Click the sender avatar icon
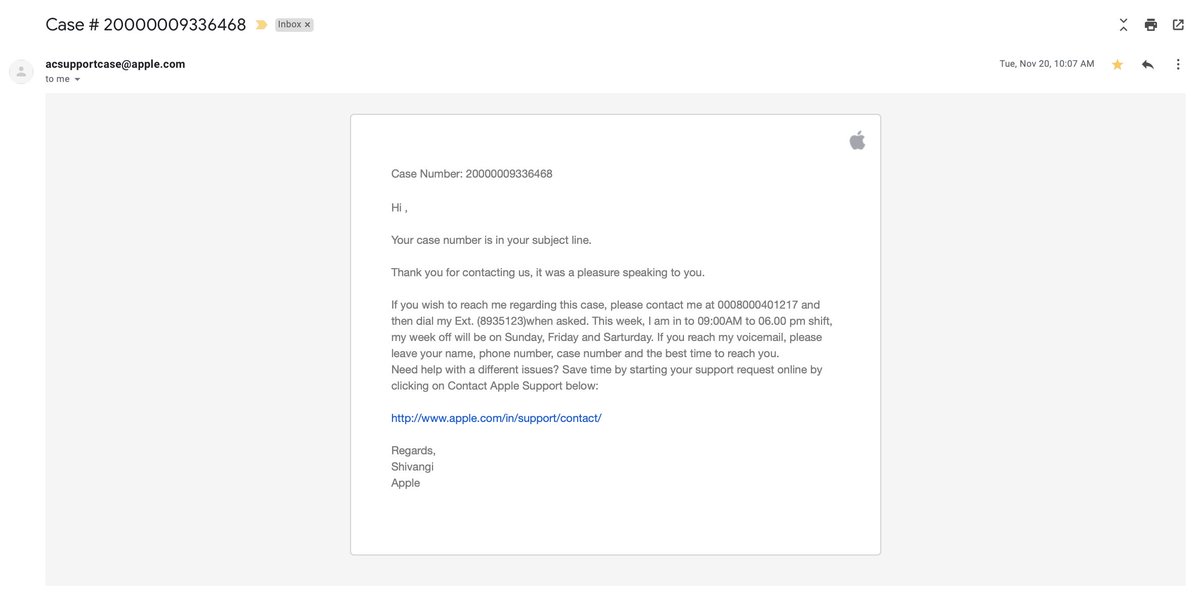The width and height of the screenshot is (1200, 598). coord(21,71)
